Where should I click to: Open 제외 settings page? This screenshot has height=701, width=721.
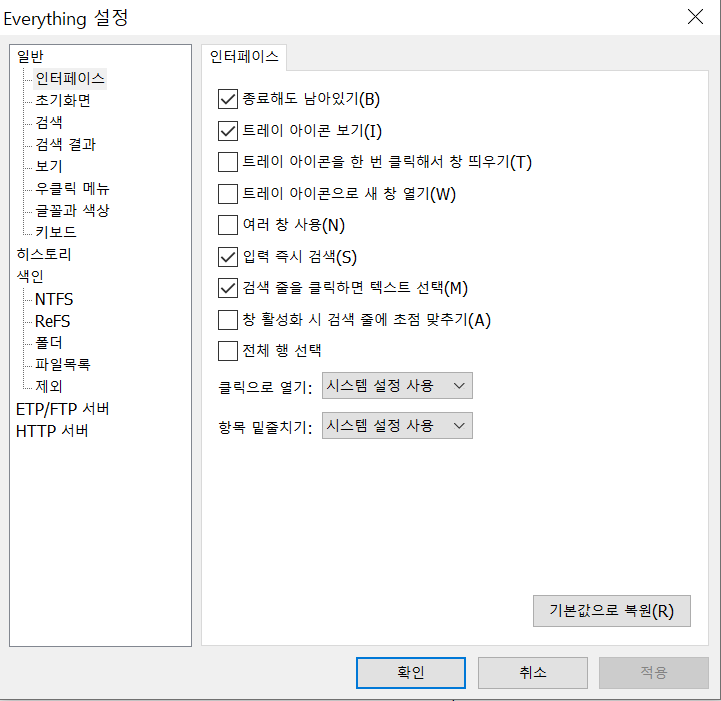point(49,386)
